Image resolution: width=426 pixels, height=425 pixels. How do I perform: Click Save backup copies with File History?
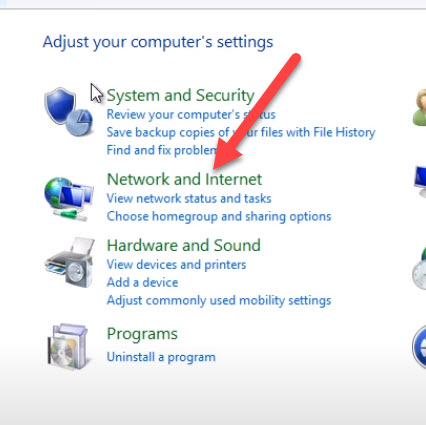241,132
